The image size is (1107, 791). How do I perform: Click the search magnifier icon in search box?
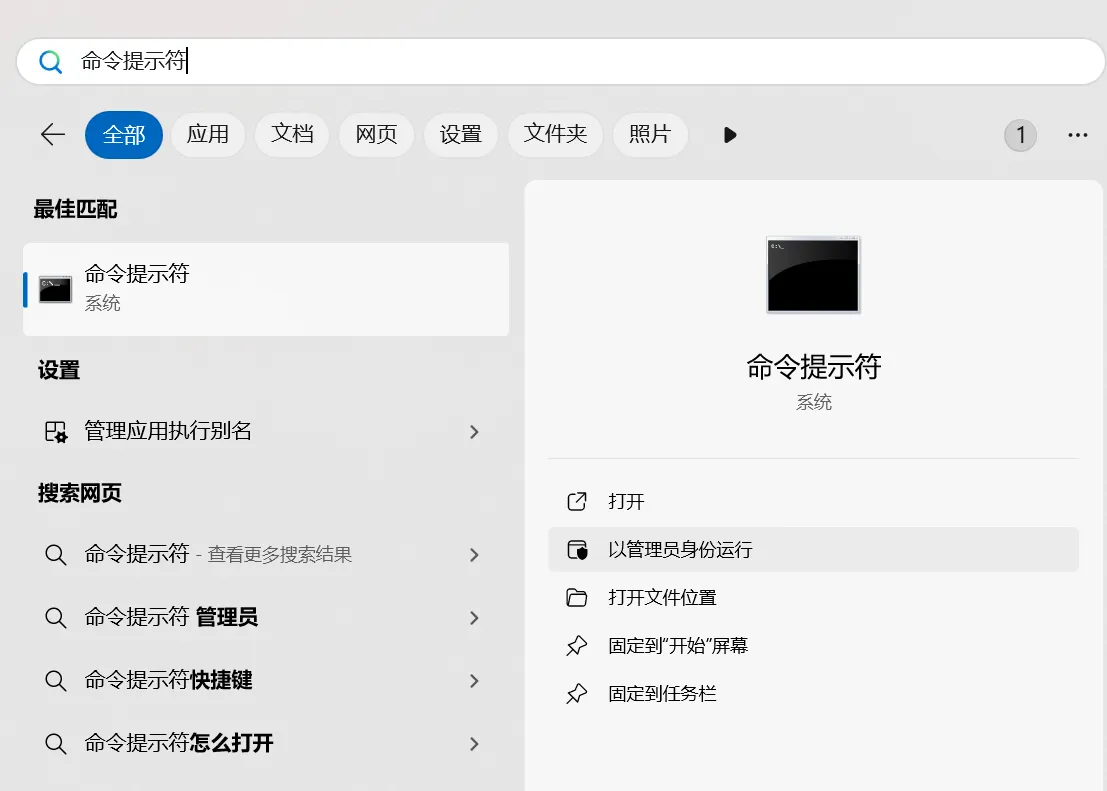50,62
